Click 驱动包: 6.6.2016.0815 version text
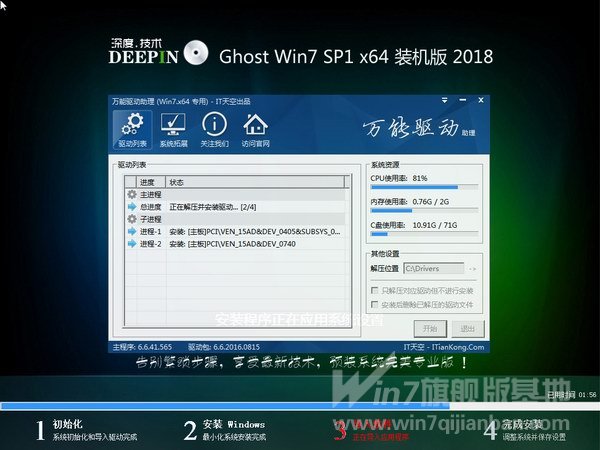 pos(223,347)
